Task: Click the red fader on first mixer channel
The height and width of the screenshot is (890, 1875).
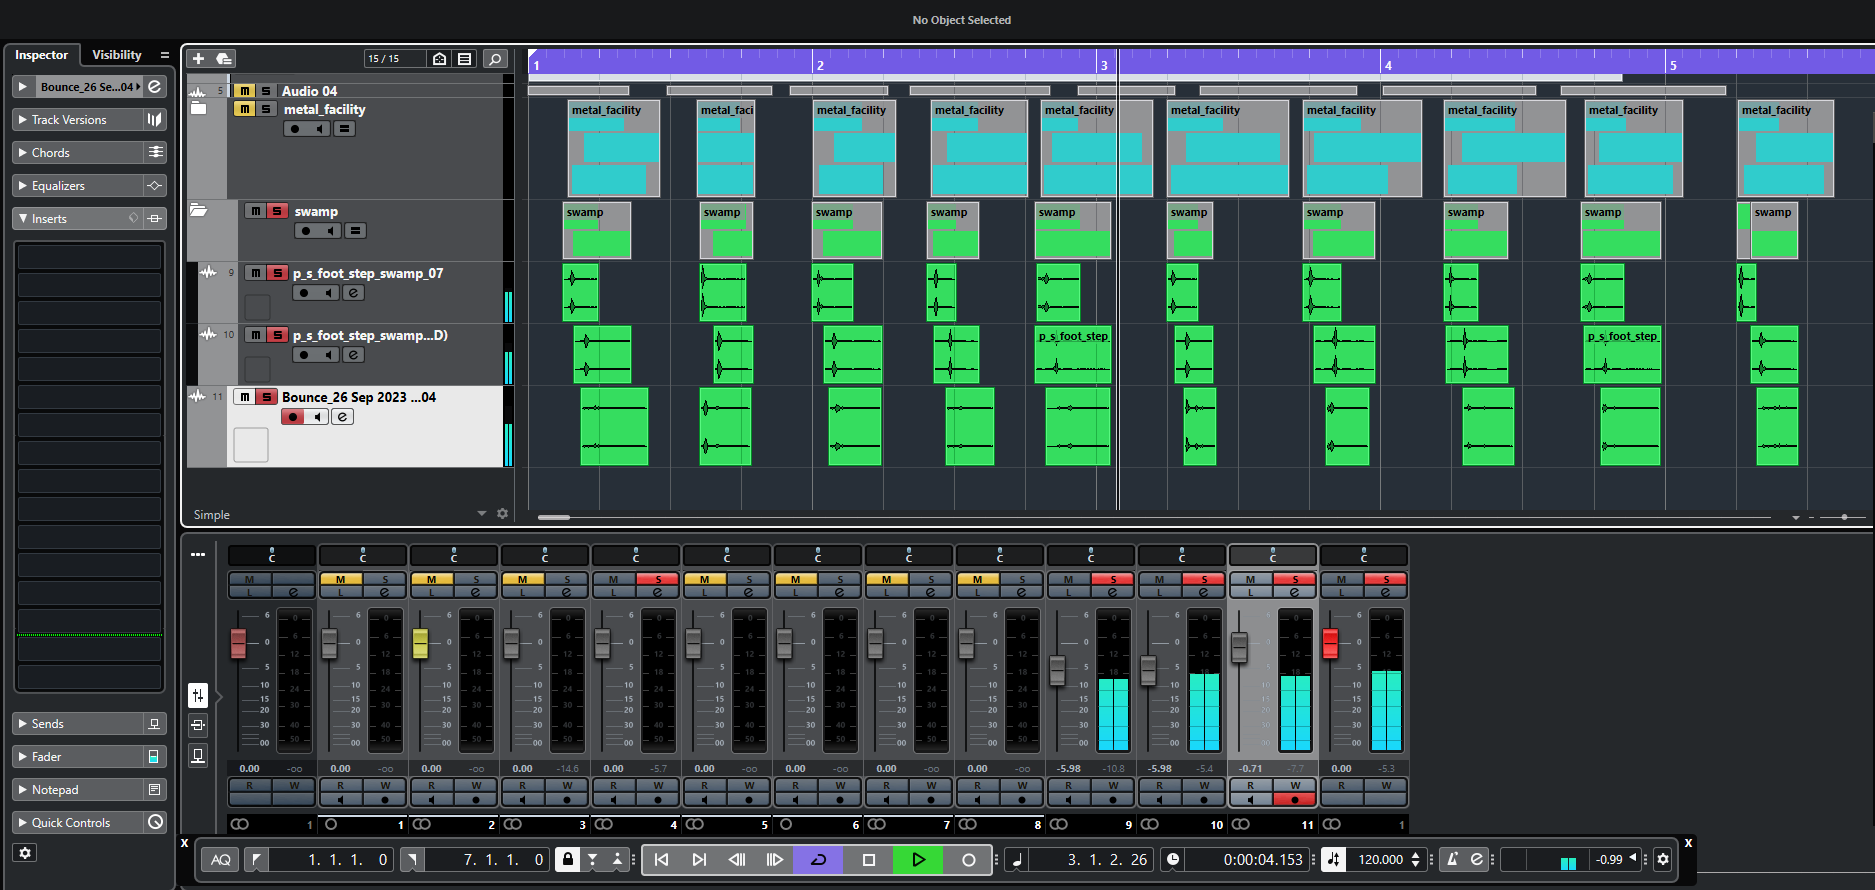Action: pyautogui.click(x=238, y=644)
